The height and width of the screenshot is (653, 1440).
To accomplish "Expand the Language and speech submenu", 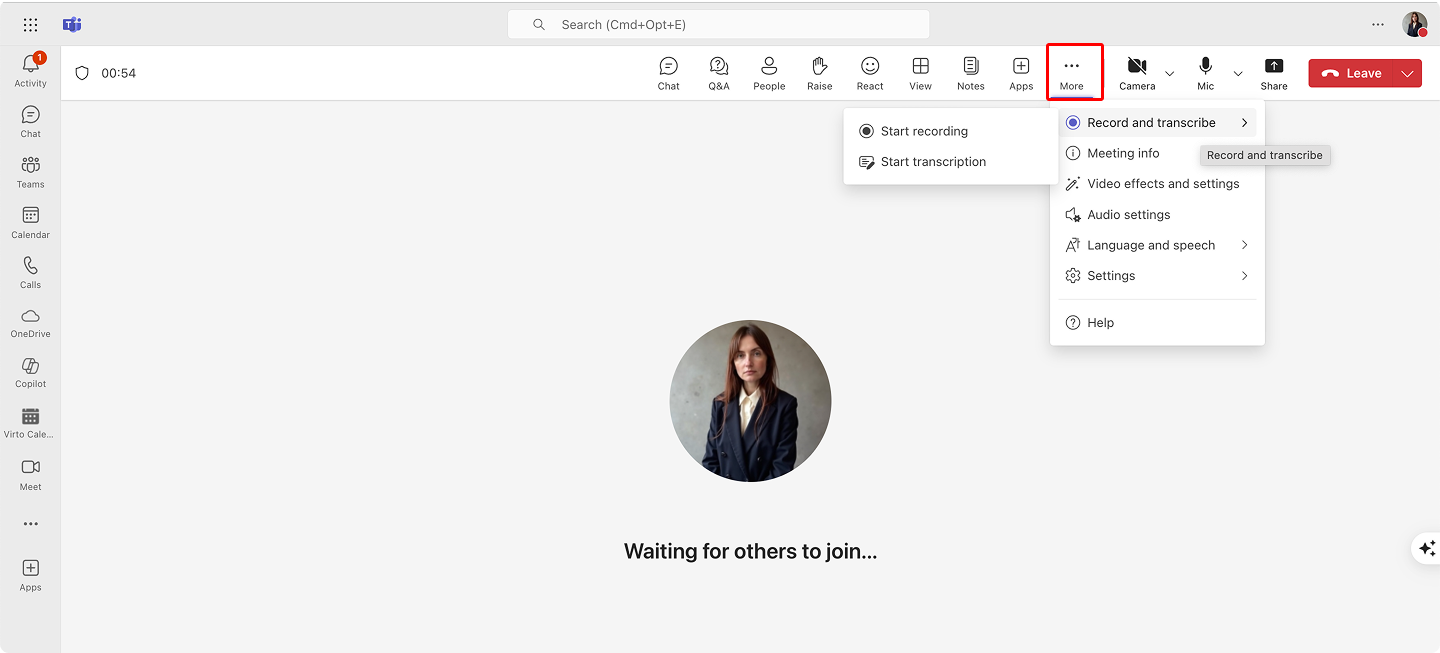I will [x=1151, y=244].
